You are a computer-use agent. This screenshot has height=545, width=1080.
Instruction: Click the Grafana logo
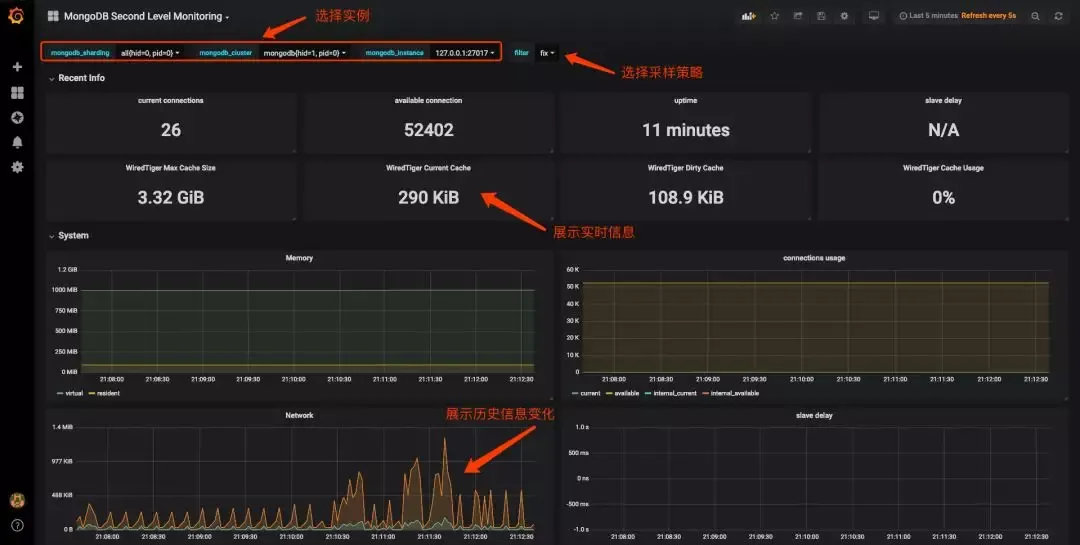click(x=17, y=15)
